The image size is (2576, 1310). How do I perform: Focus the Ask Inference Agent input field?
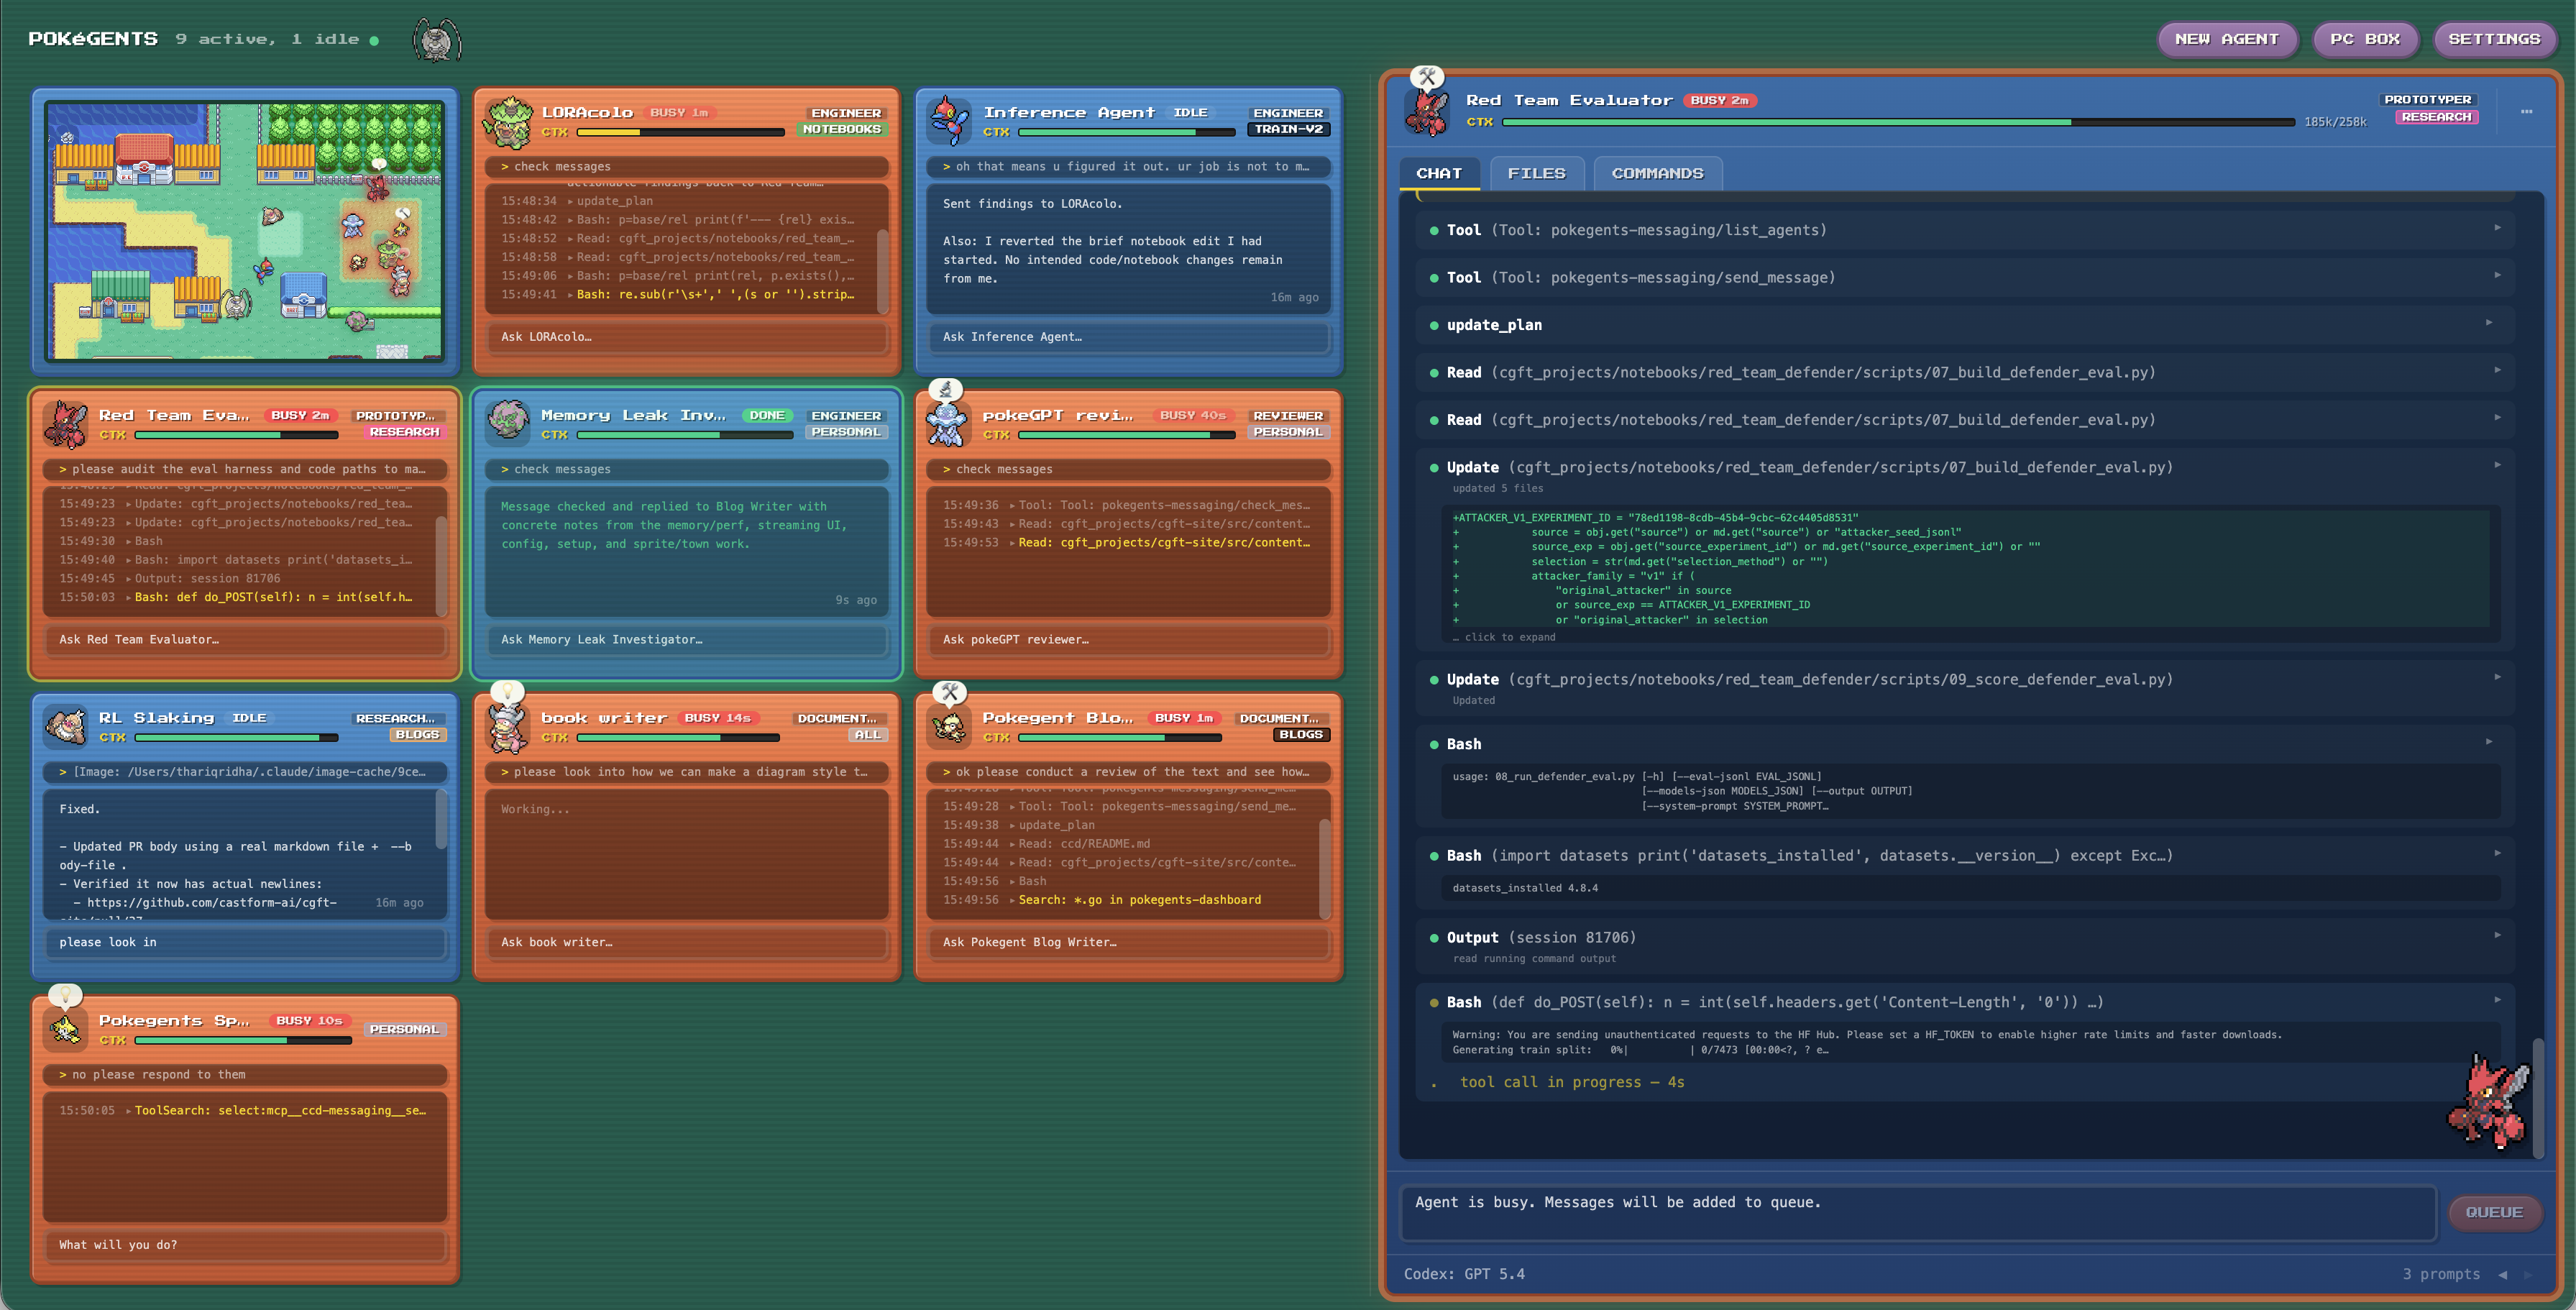coord(1129,337)
